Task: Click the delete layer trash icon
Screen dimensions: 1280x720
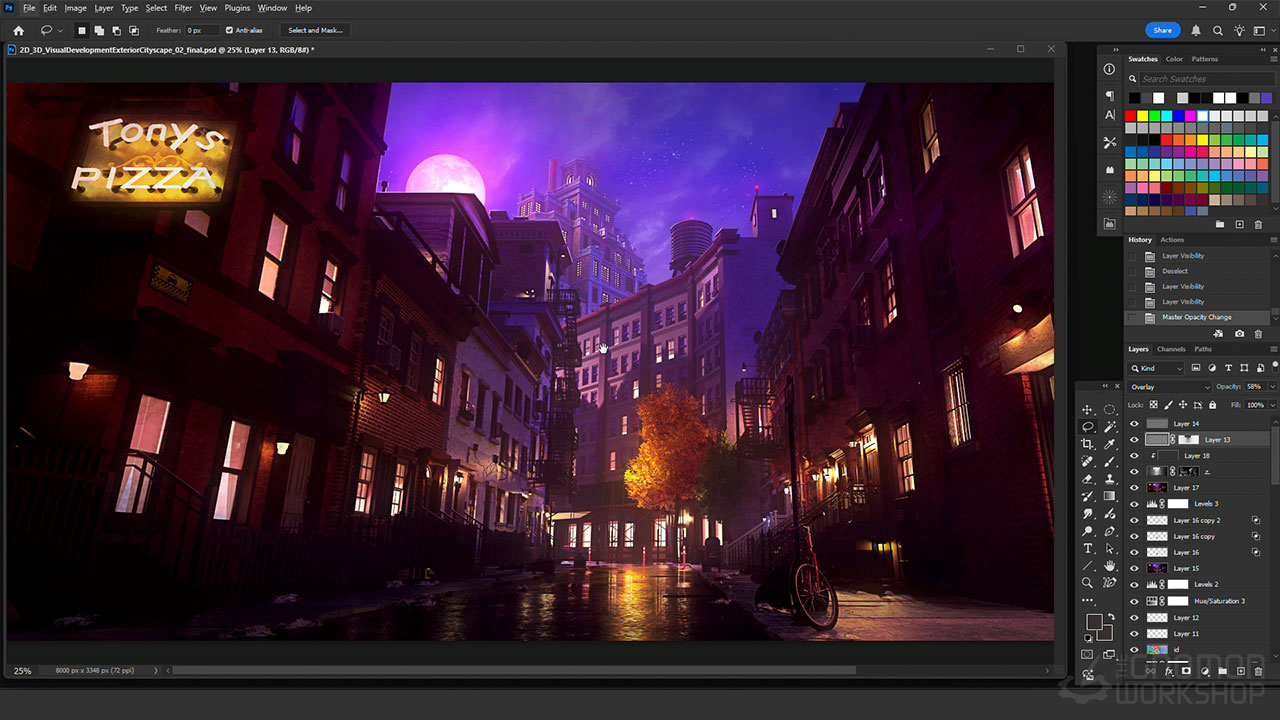Action: click(1258, 671)
